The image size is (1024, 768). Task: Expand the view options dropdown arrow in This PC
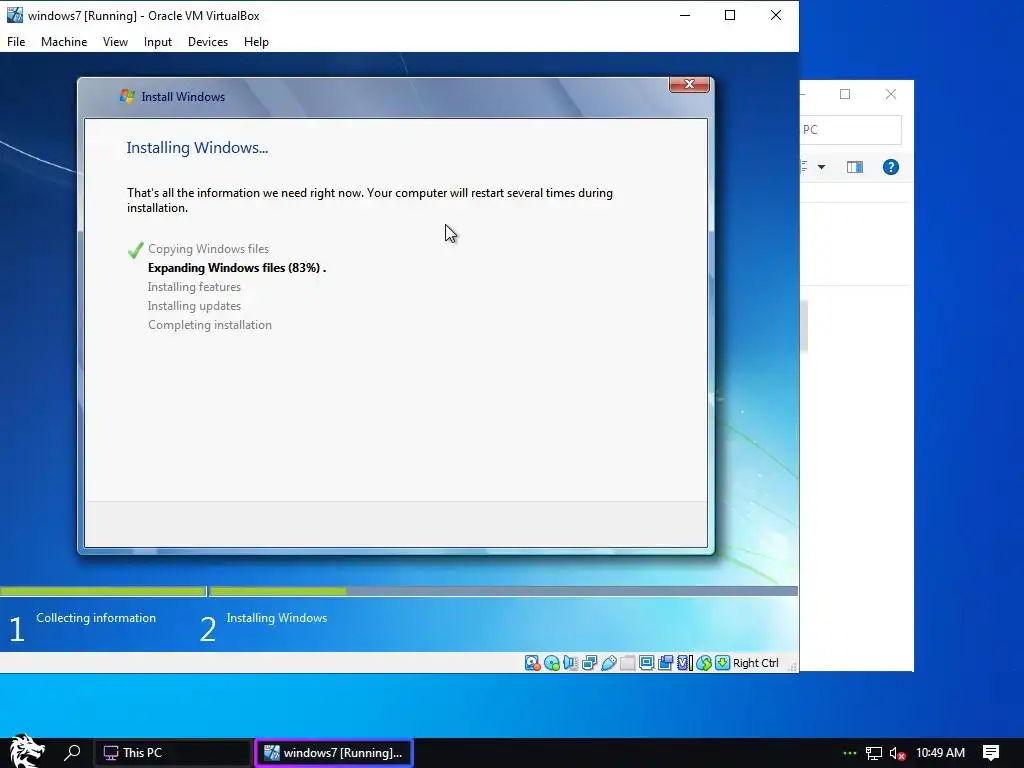[x=822, y=167]
